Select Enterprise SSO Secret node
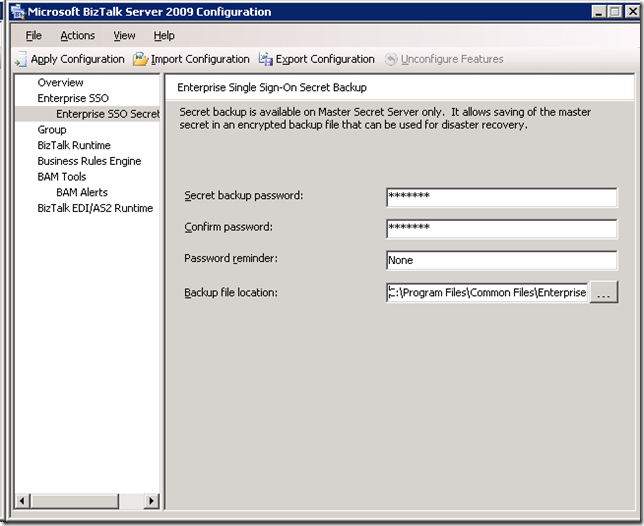 (108, 114)
